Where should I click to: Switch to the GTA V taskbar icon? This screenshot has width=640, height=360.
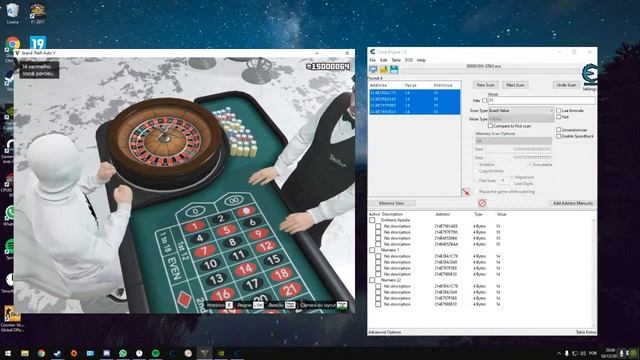204,353
